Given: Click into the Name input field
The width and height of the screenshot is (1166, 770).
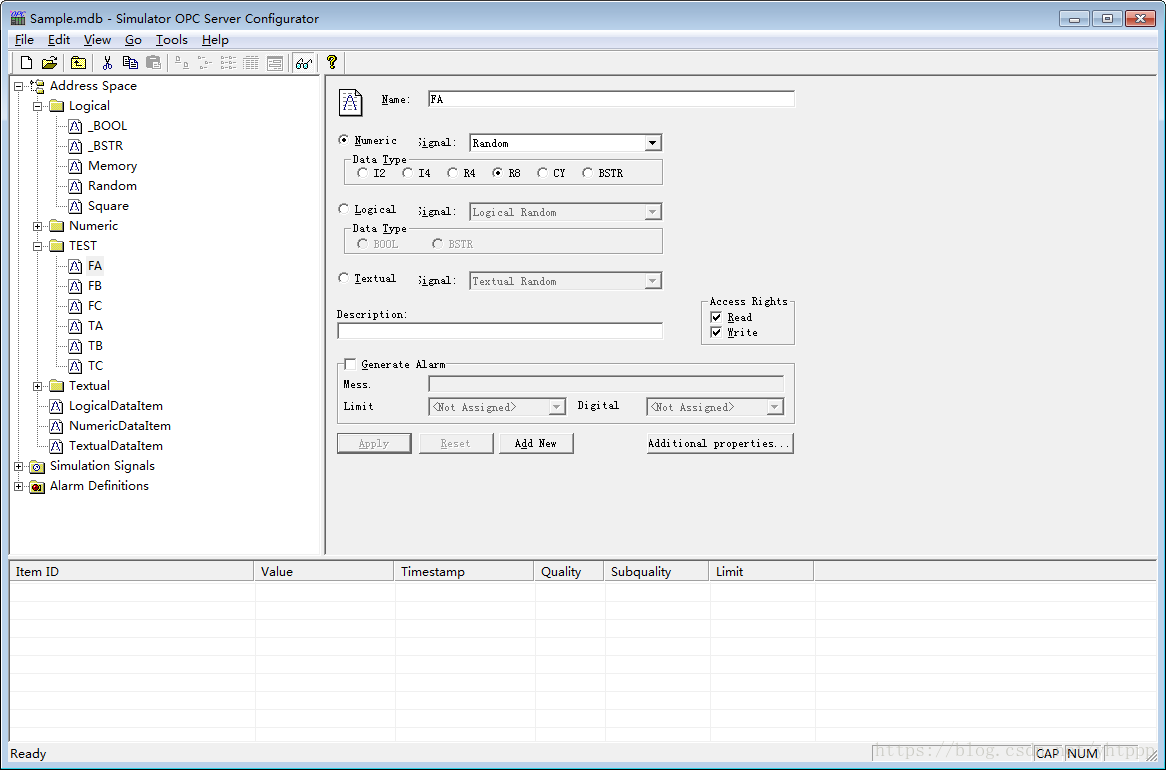Looking at the screenshot, I should tap(611, 99).
